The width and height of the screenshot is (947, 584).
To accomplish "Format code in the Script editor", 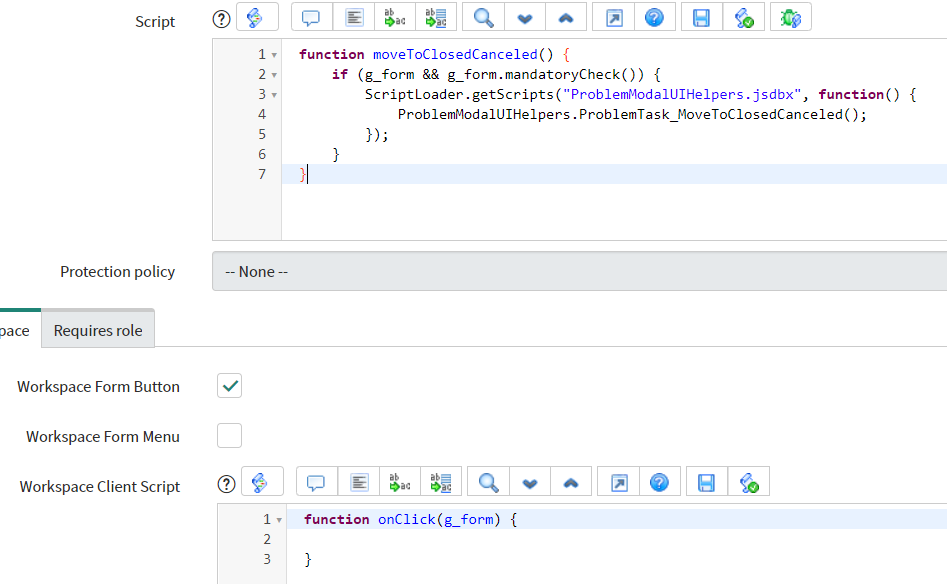I will [x=353, y=18].
